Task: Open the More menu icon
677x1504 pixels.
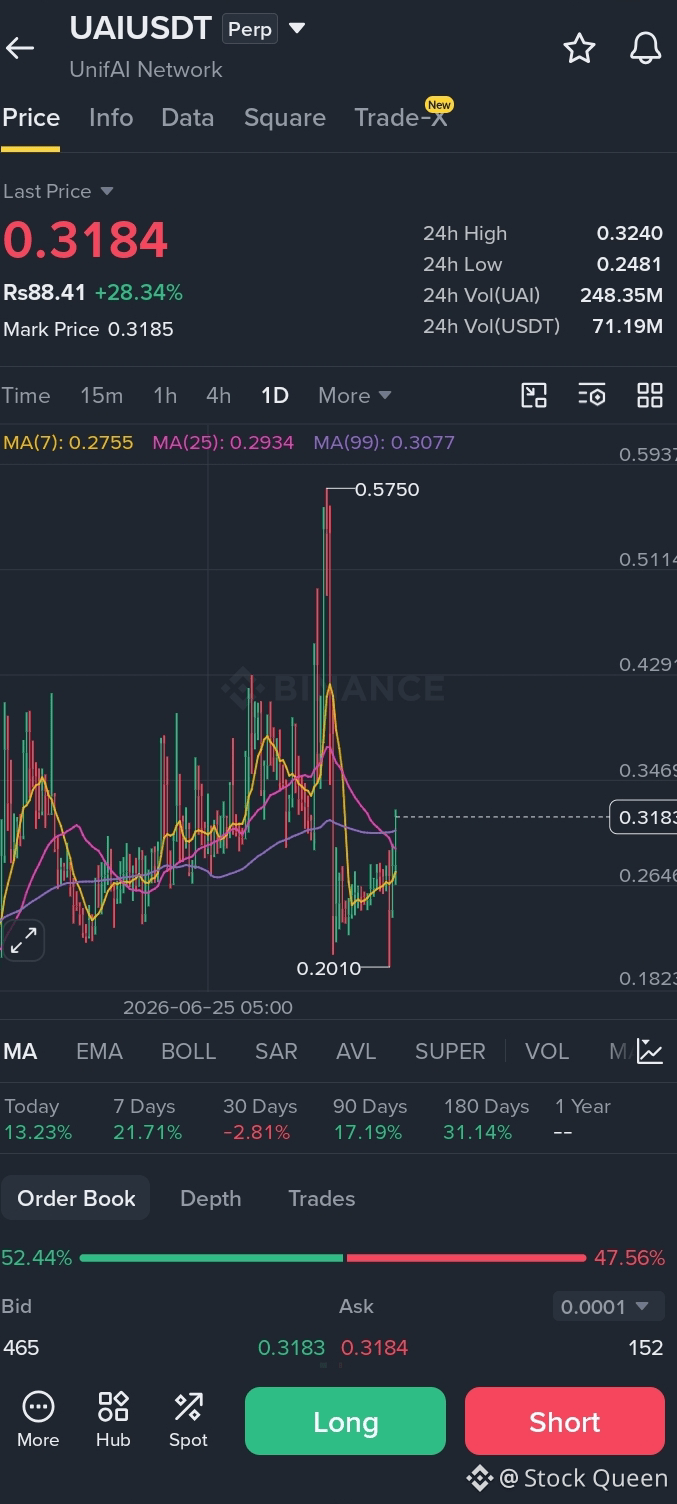Action: (38, 1419)
